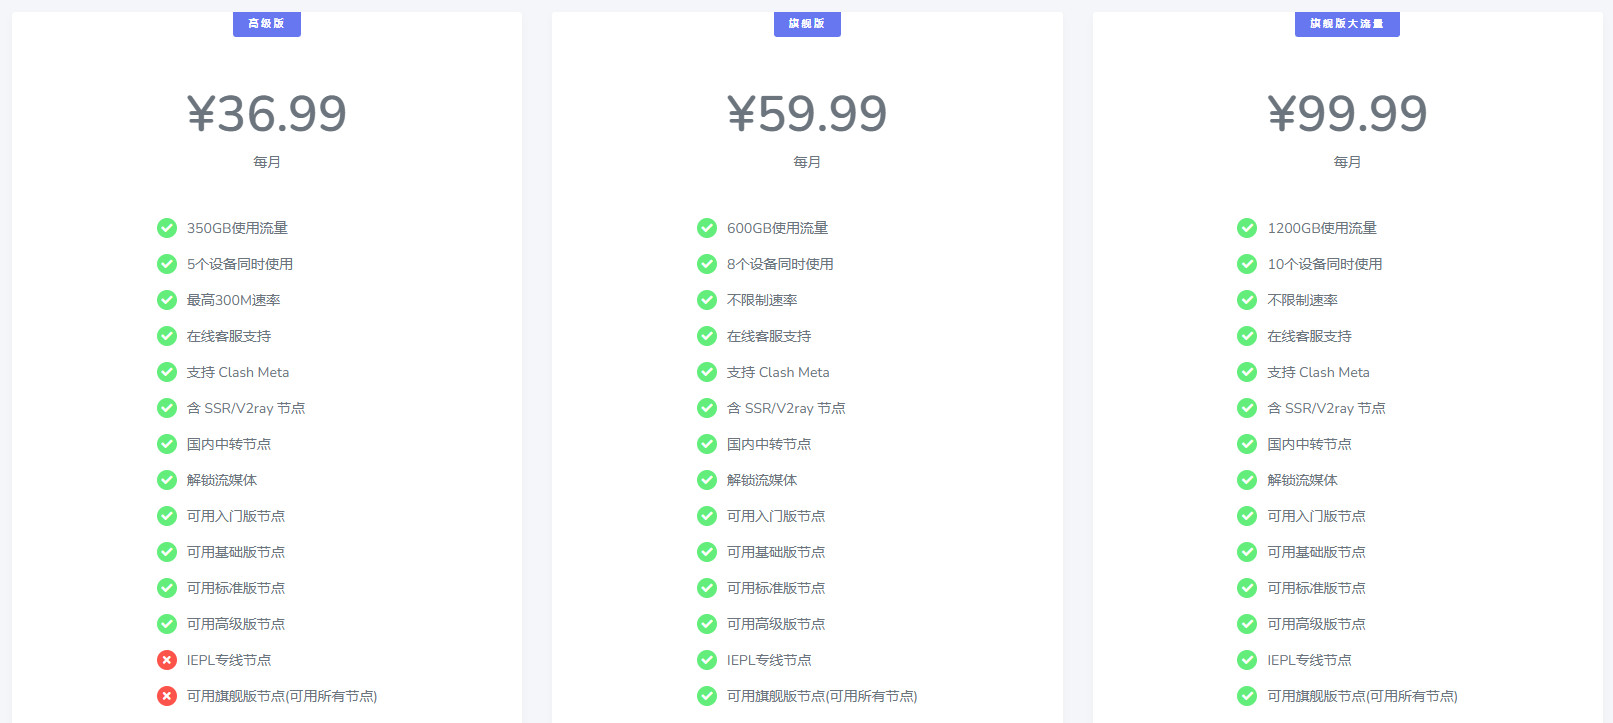Click the red cross beside IEPL专线节点
This screenshot has width=1613, height=723.
tap(167, 660)
